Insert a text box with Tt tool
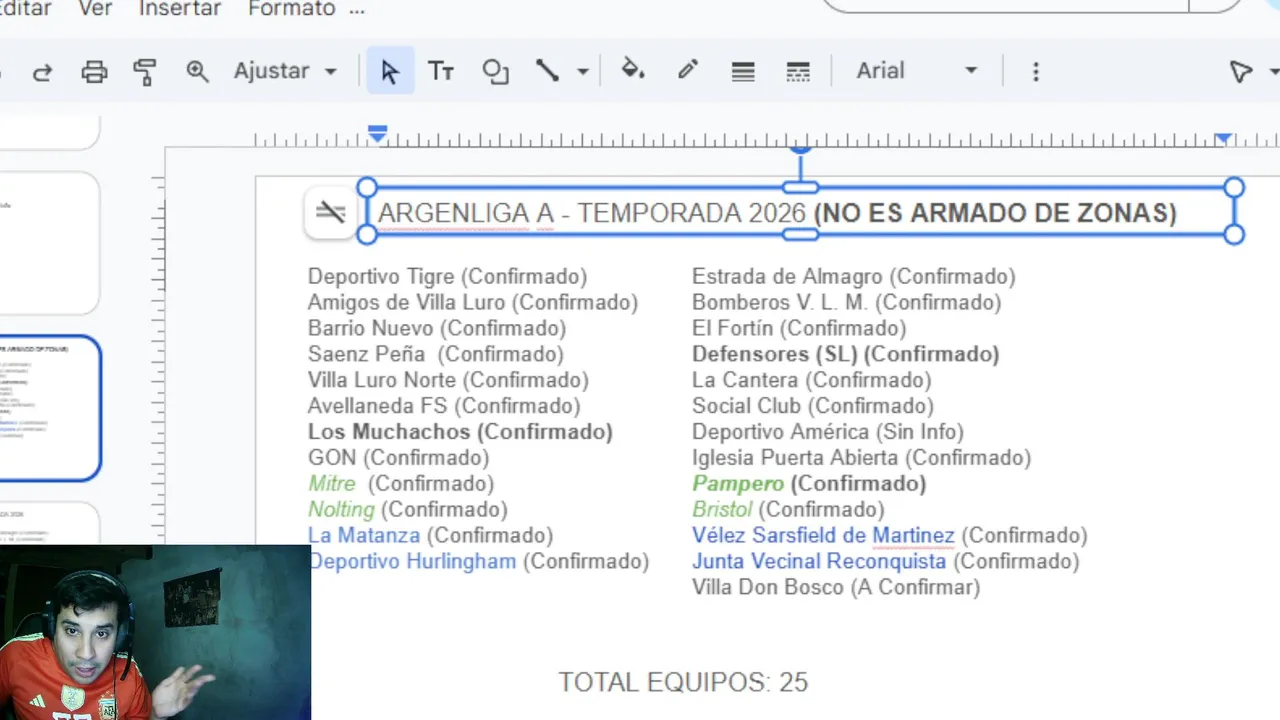This screenshot has width=1280, height=720. pos(441,71)
